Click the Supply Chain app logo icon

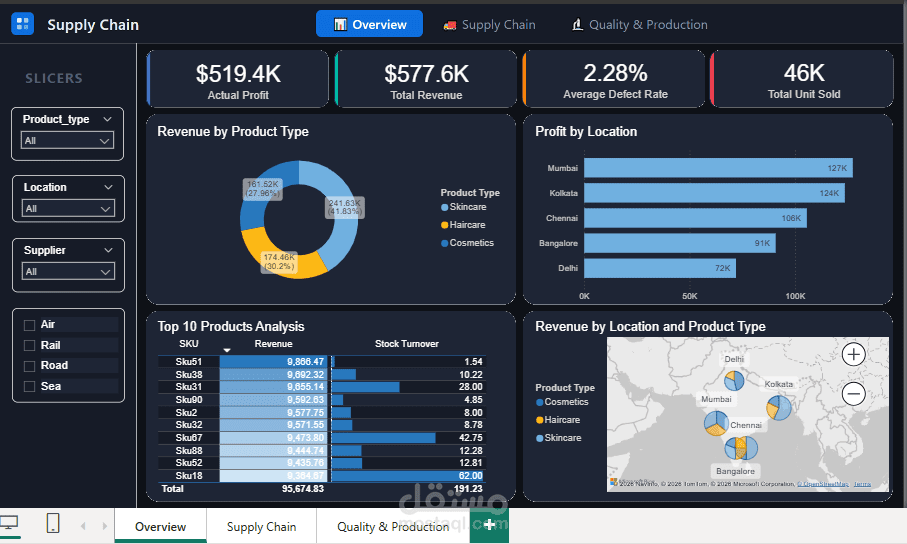pos(23,24)
